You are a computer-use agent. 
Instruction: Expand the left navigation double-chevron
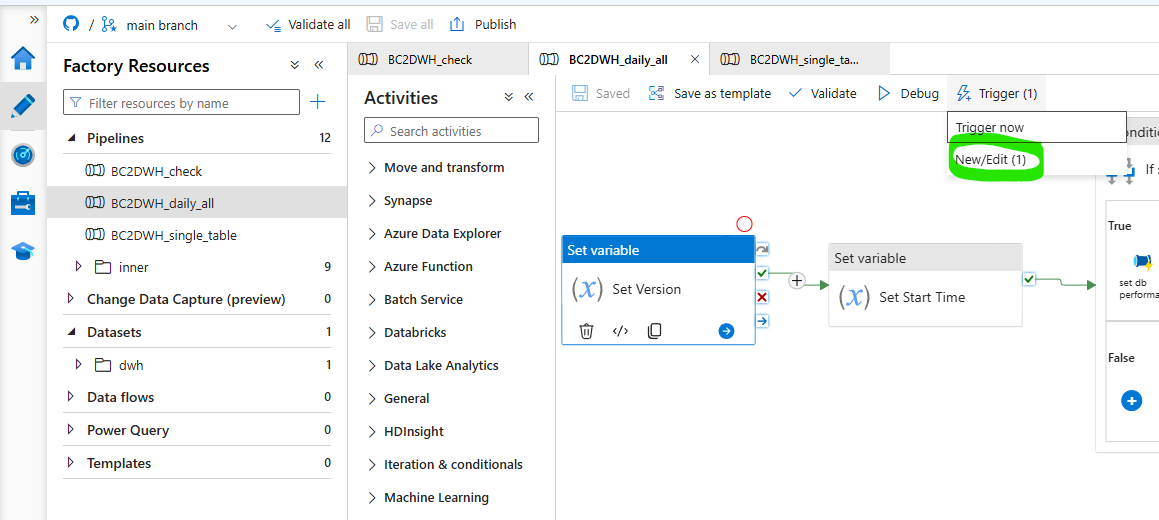pyautogui.click(x=34, y=20)
